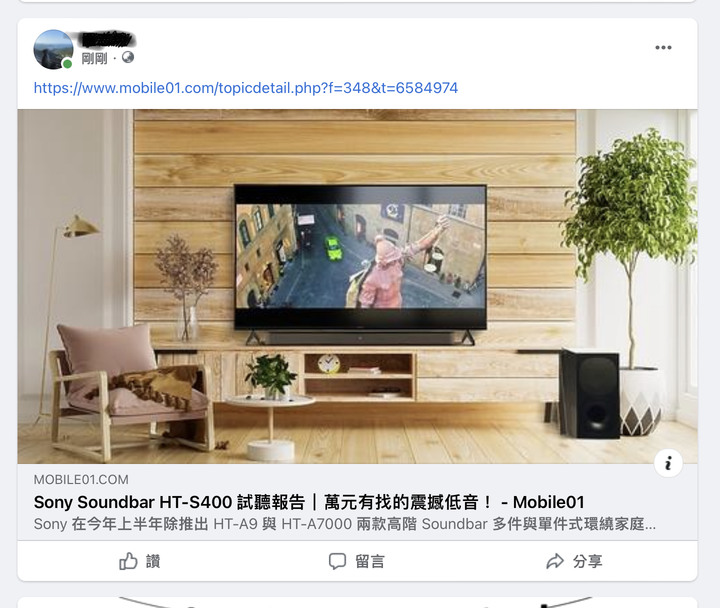Image resolution: width=720 pixels, height=608 pixels.
Task: Open the Sony Soundbar HT-S400 article title
Action: click(309, 502)
